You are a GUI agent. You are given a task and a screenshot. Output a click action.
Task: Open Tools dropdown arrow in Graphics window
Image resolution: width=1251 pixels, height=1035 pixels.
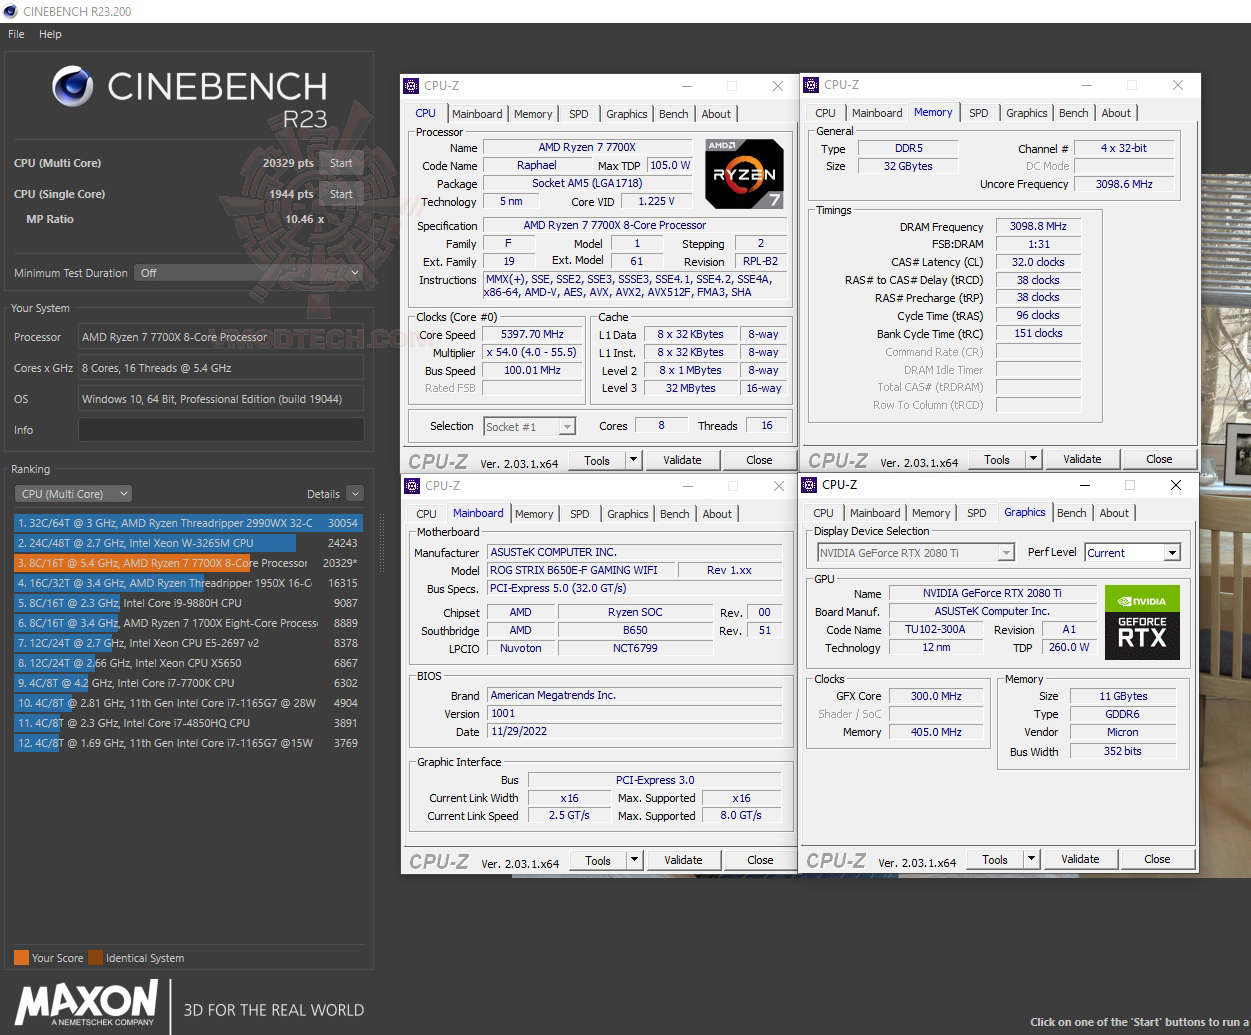coord(1031,859)
